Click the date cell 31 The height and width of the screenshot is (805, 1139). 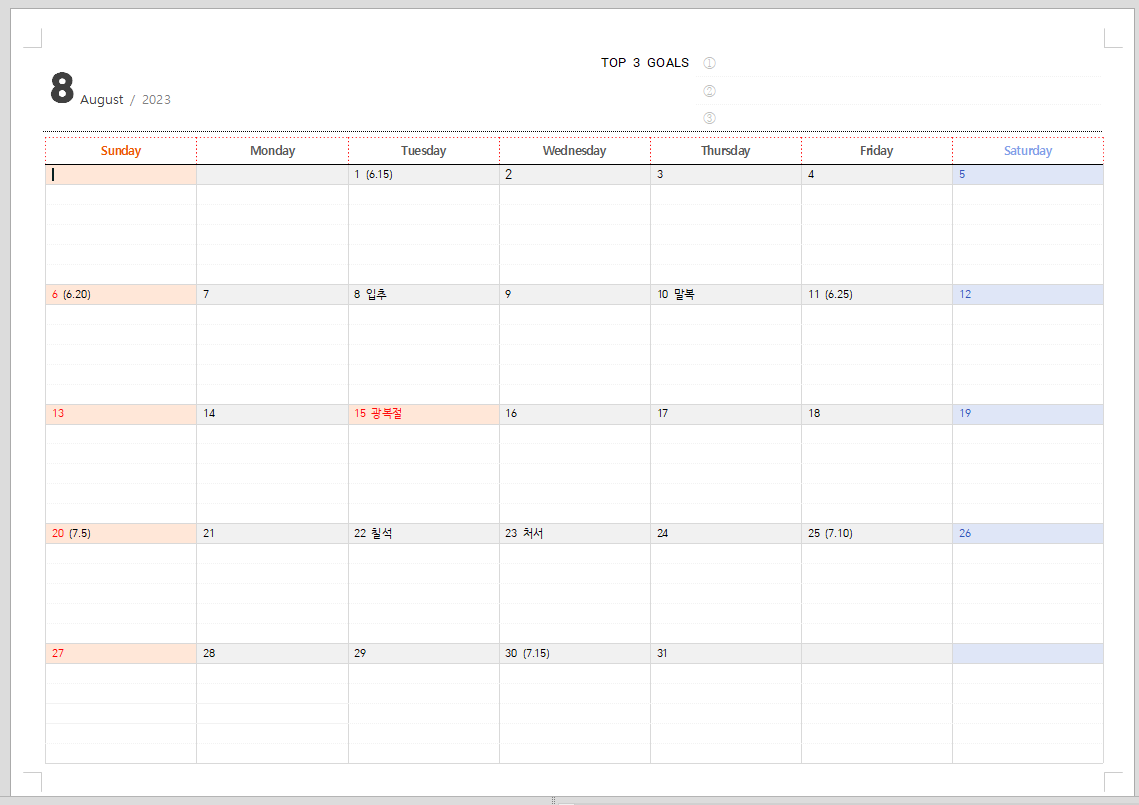pos(726,654)
